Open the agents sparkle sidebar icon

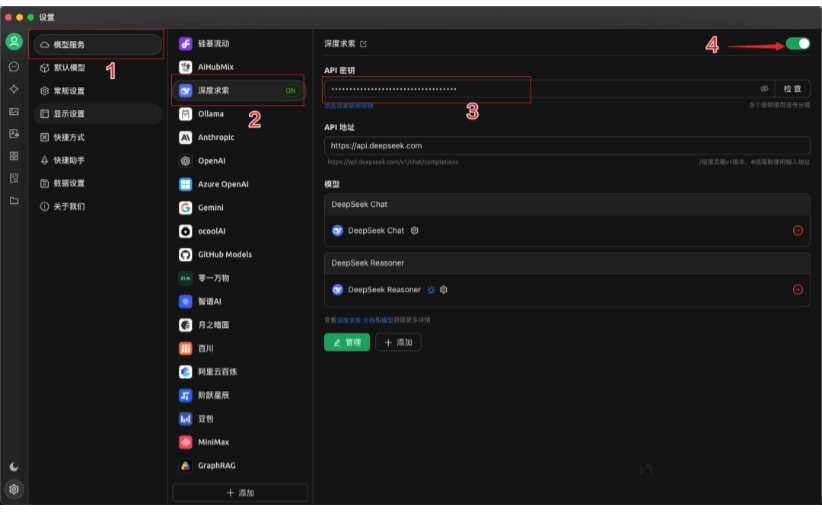(x=14, y=89)
